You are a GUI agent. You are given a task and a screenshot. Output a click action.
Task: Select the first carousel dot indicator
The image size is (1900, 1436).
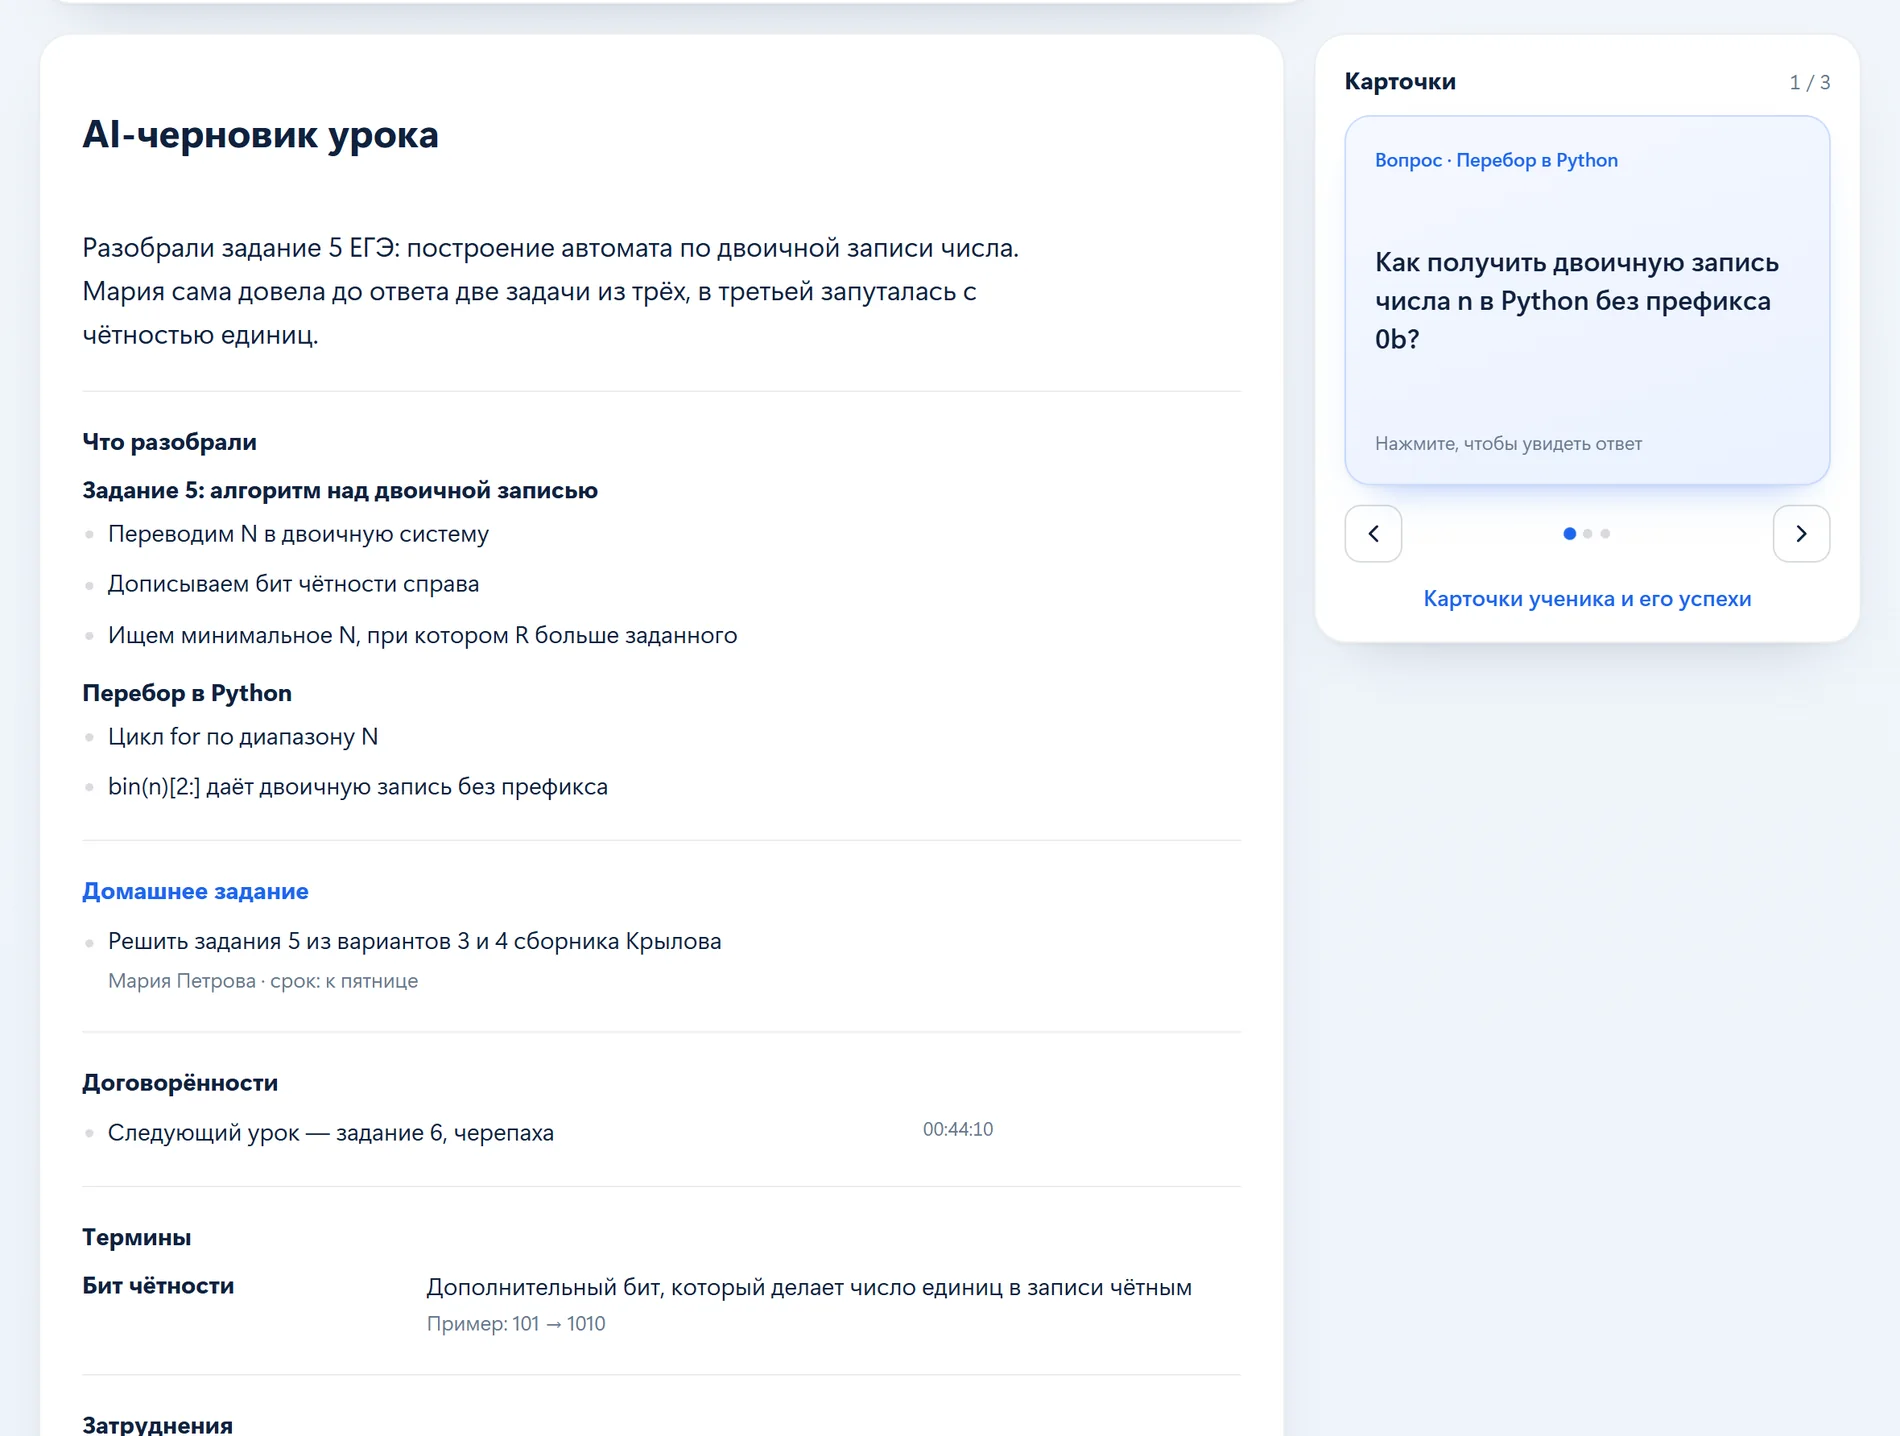click(x=1569, y=534)
